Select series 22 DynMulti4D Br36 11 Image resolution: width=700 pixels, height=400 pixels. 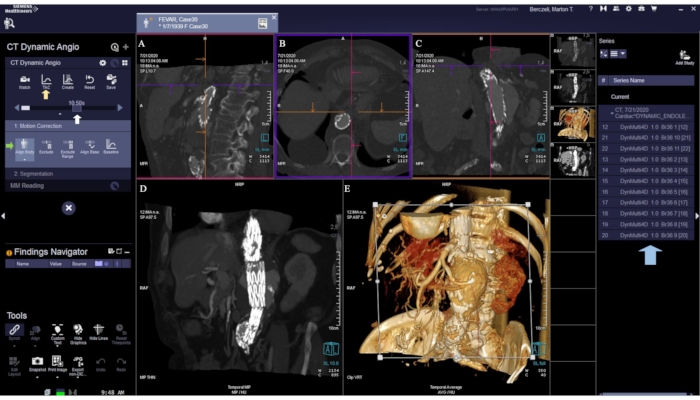click(646, 148)
